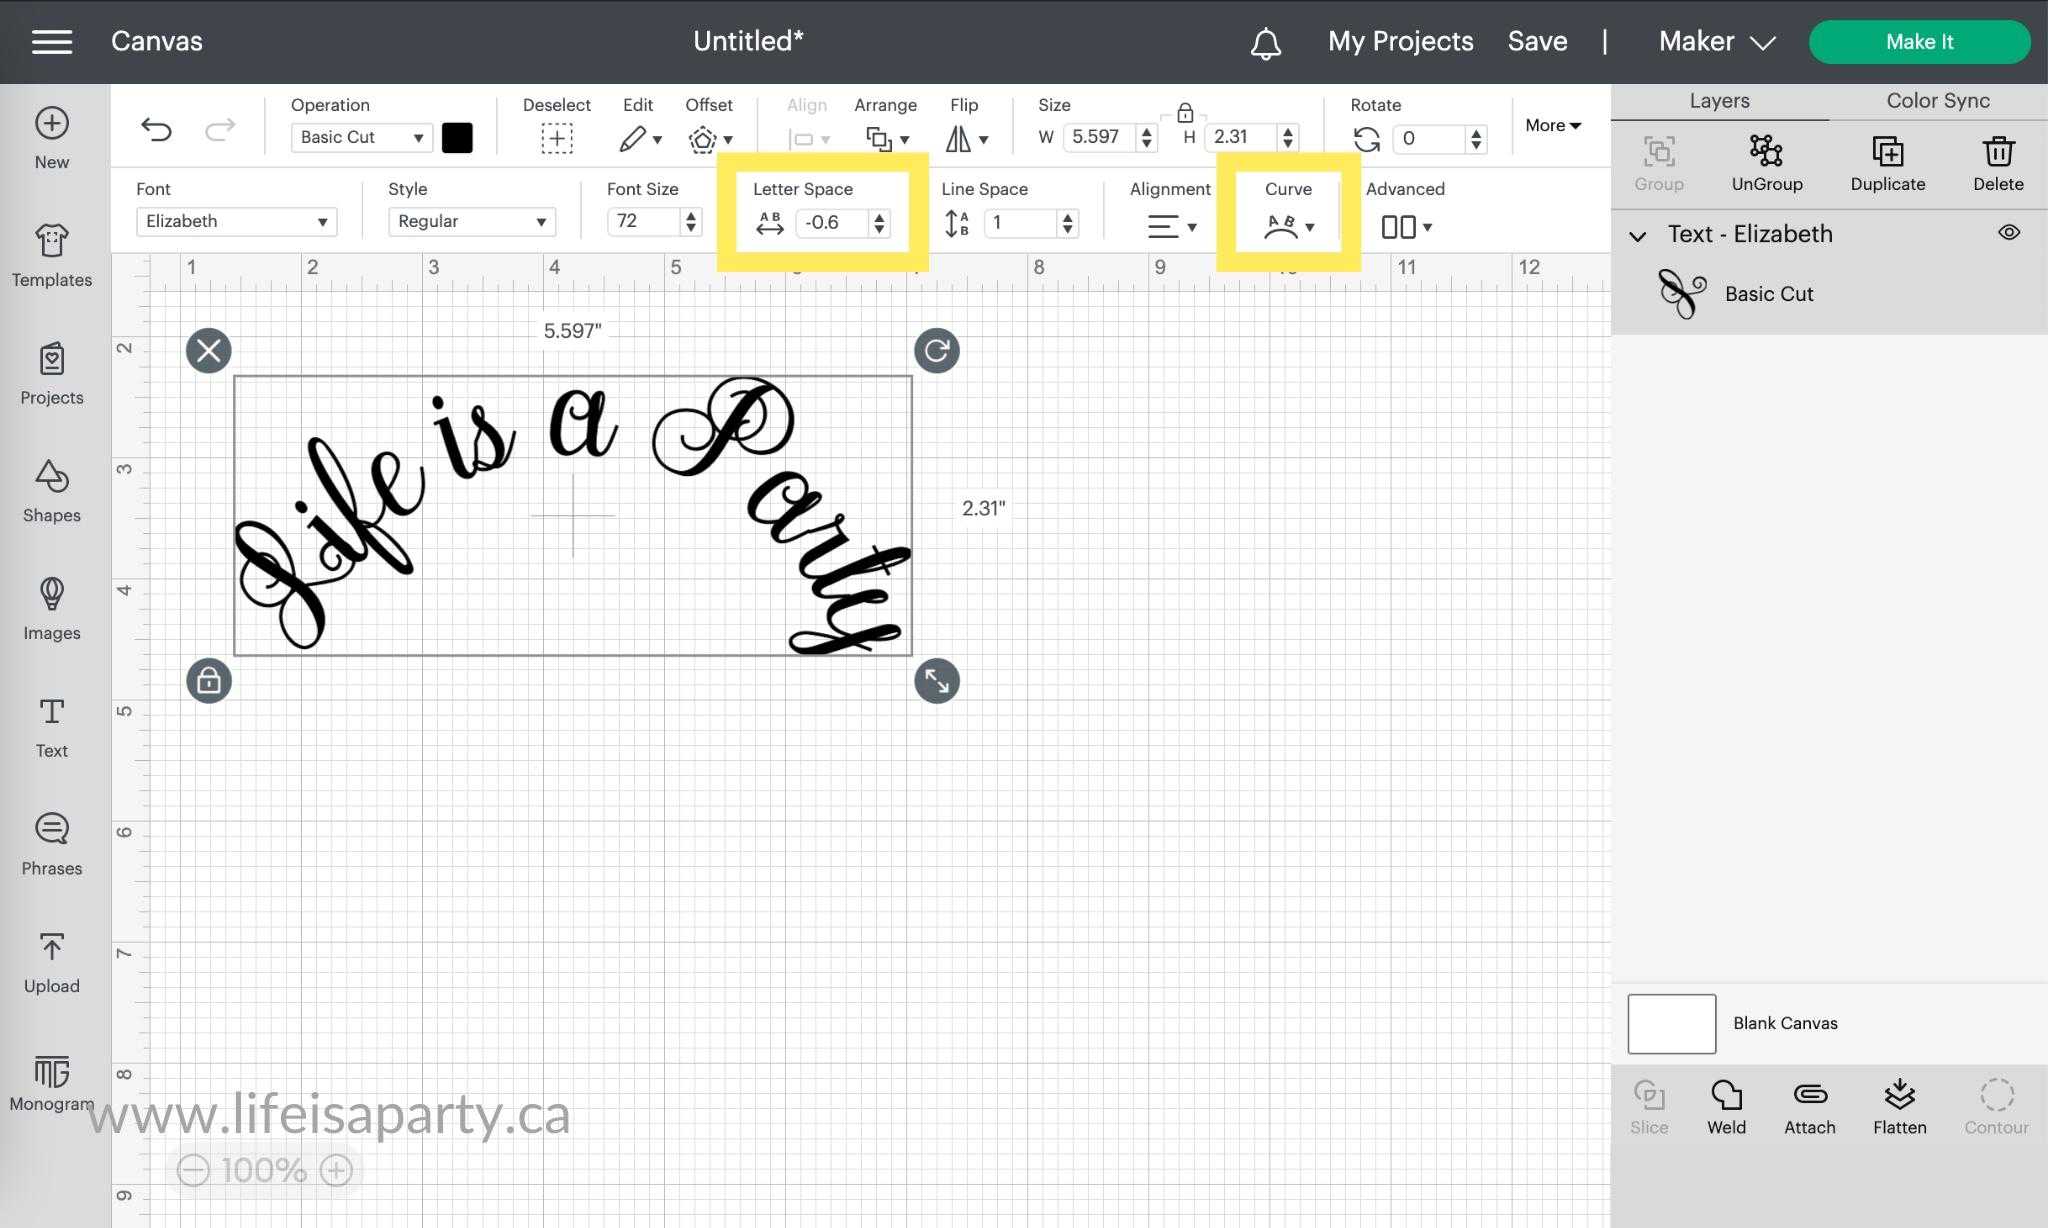The height and width of the screenshot is (1228, 2048).
Task: Open the Upload panel
Action: click(x=51, y=962)
